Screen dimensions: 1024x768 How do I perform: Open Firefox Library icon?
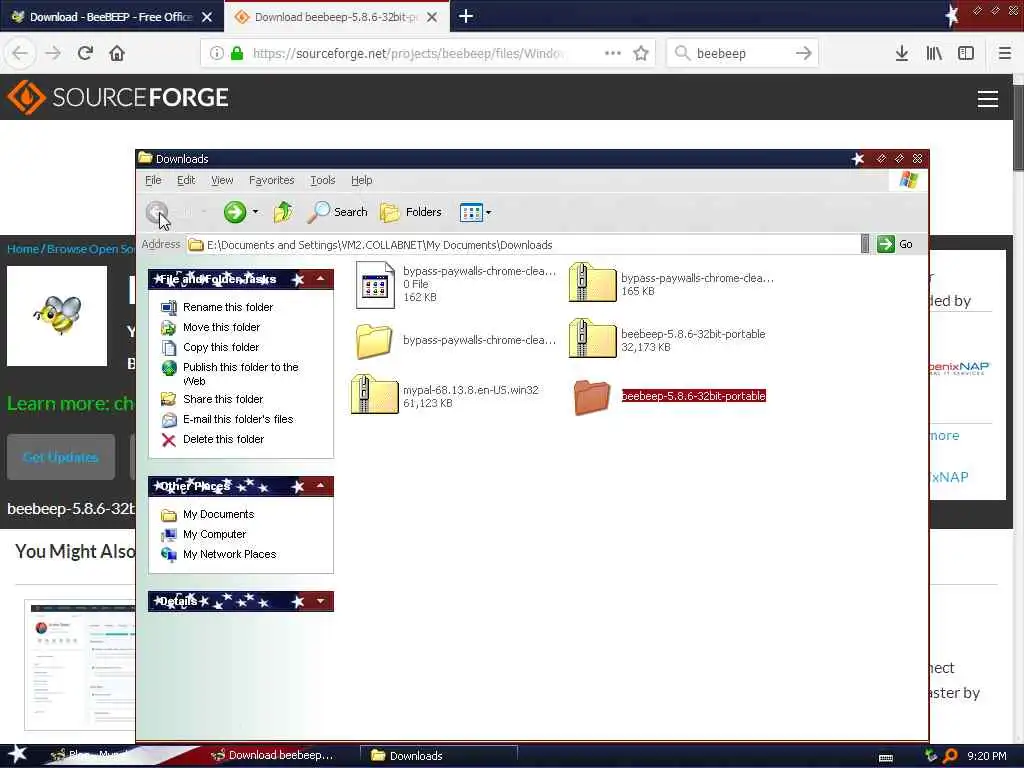(934, 53)
